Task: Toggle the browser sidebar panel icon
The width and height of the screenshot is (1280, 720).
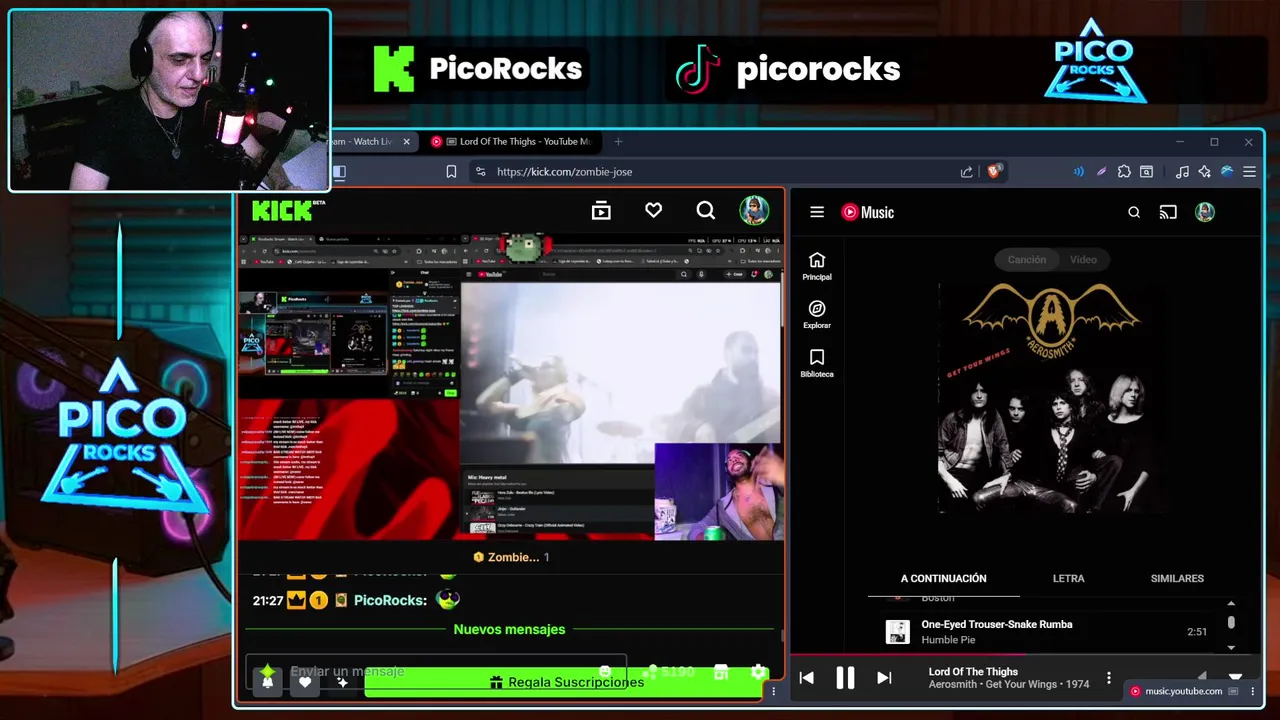Action: point(339,172)
